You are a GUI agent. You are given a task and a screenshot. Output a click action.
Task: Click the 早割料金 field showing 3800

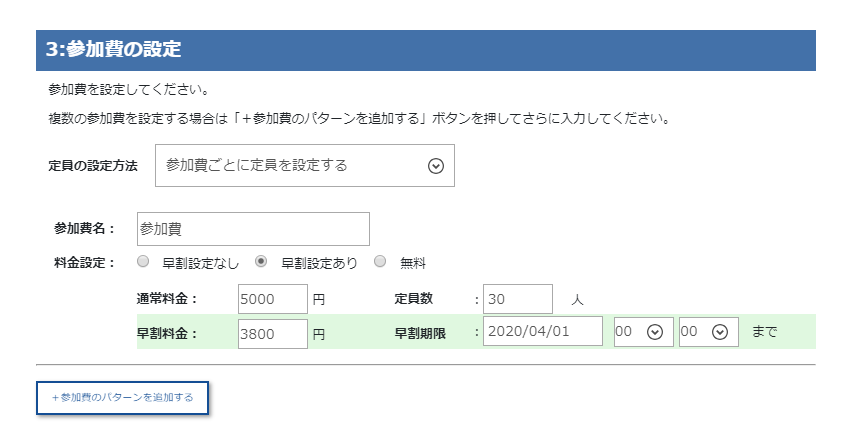click(x=273, y=334)
